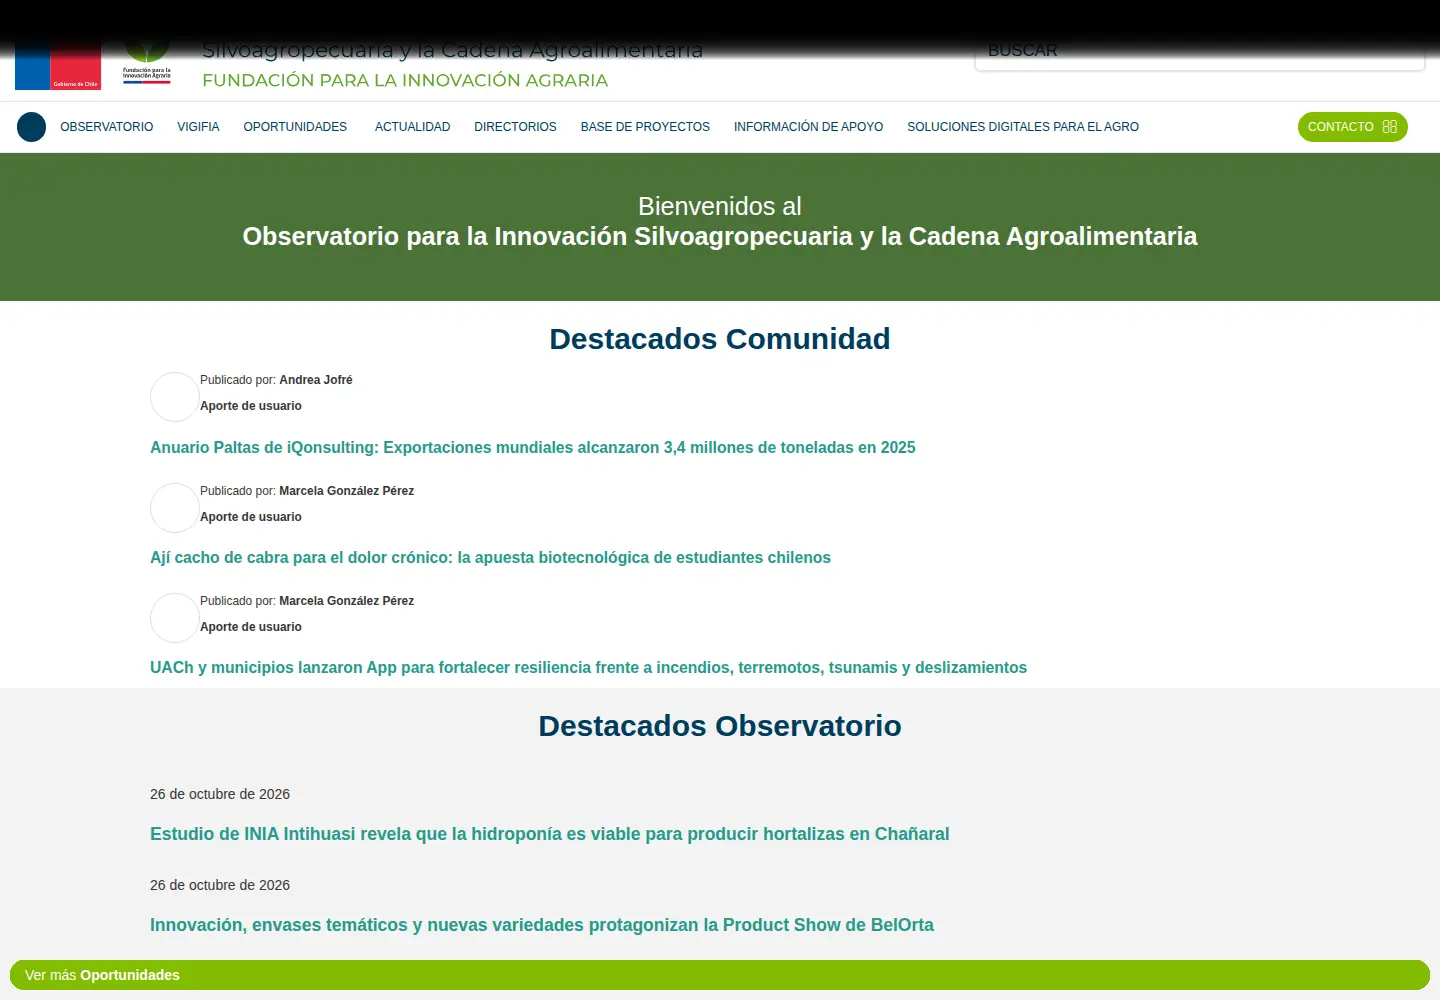Go to the VIGIFIA menu item
1440x1000 pixels.
click(x=198, y=127)
